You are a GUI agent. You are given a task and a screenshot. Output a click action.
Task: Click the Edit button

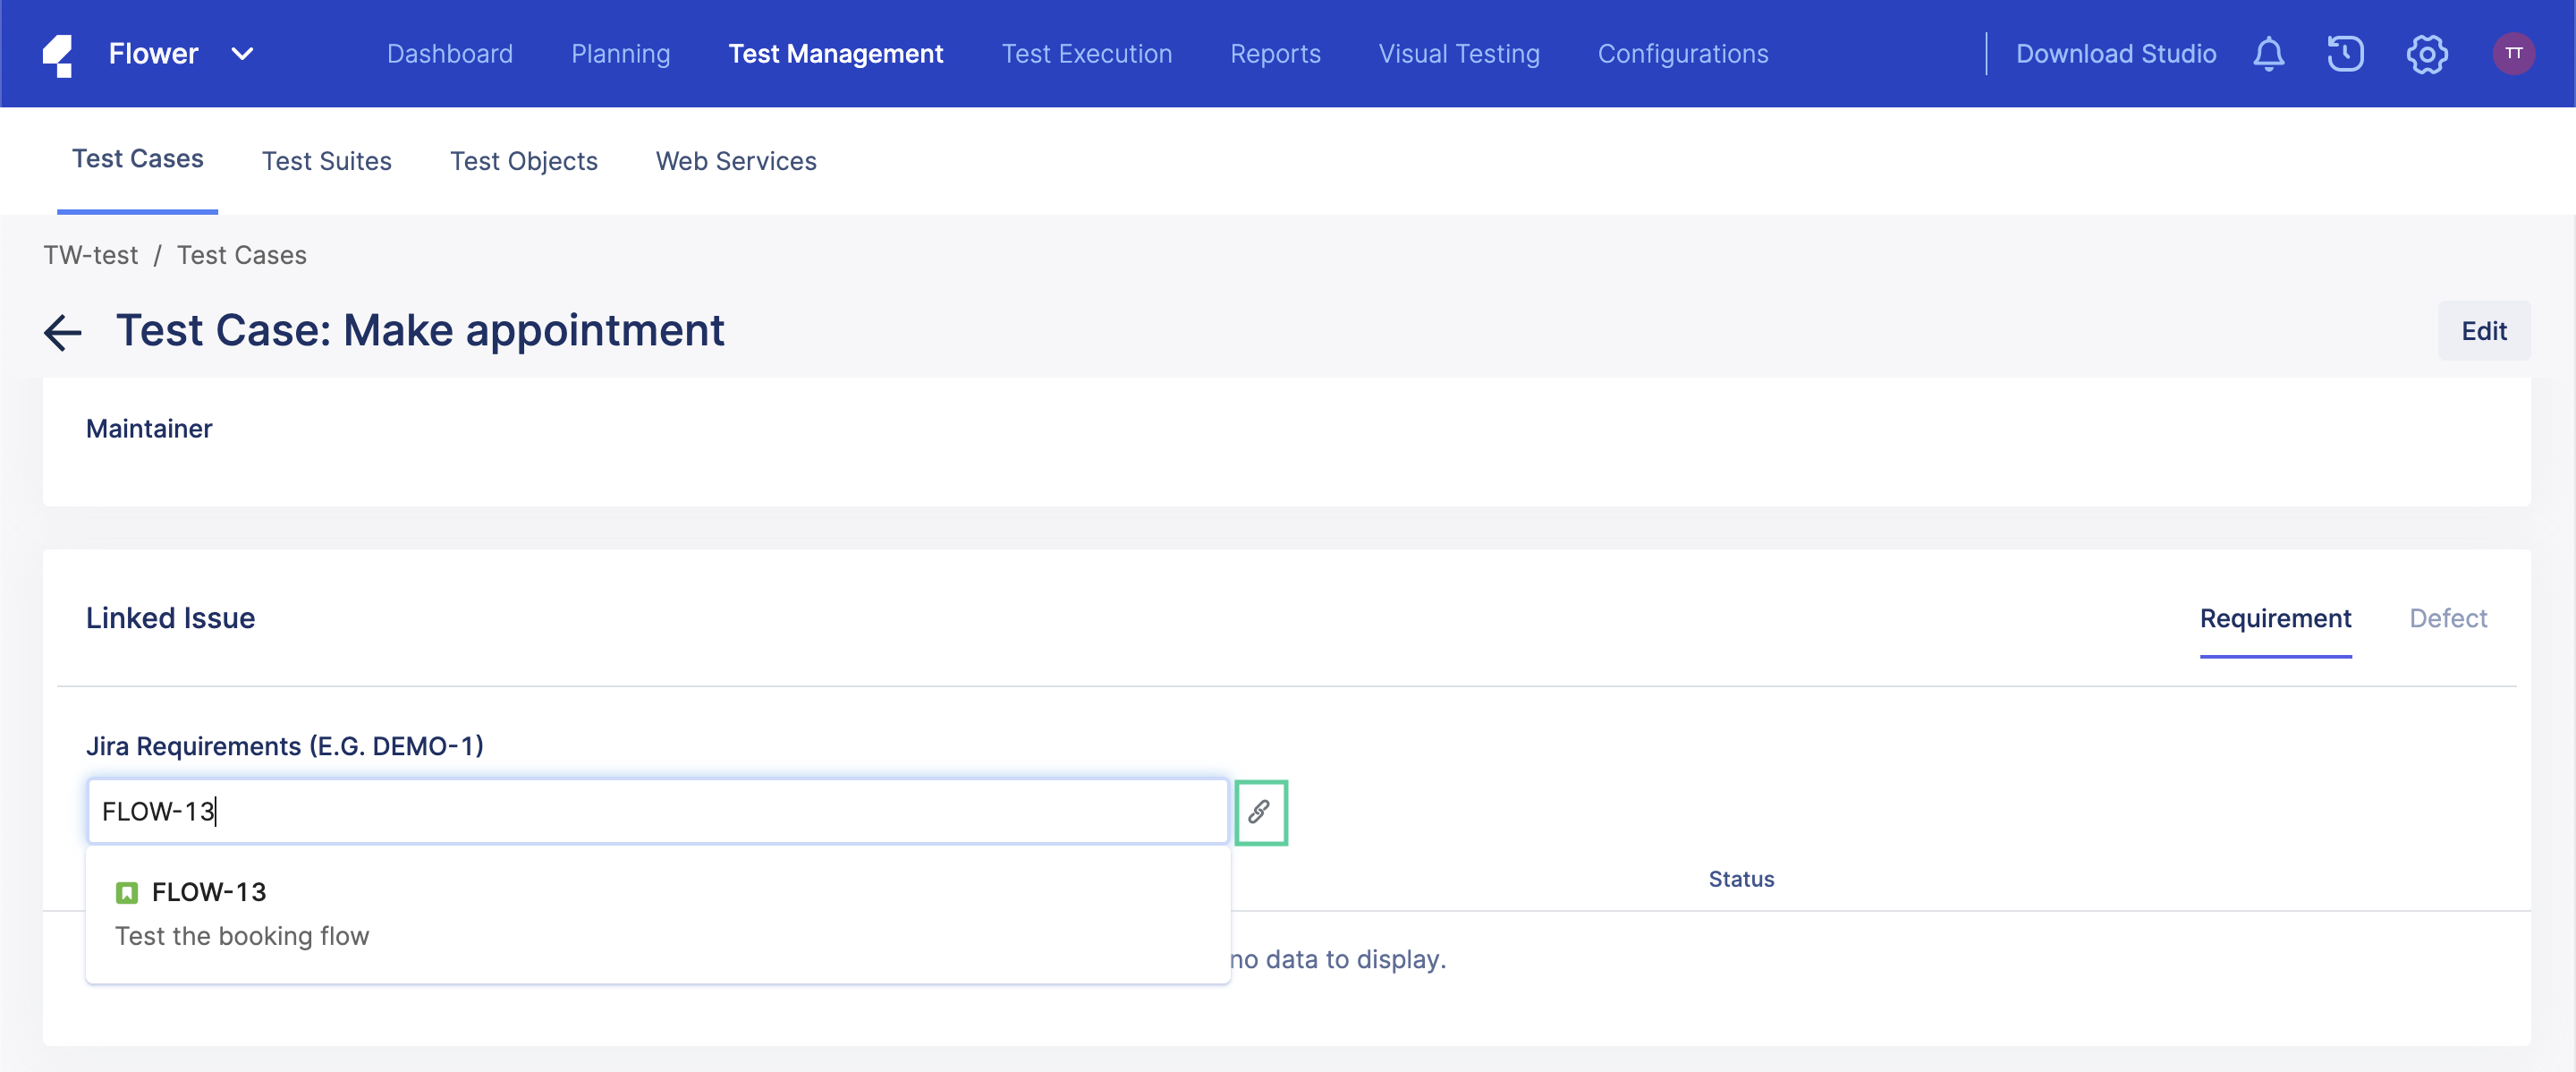point(2483,331)
